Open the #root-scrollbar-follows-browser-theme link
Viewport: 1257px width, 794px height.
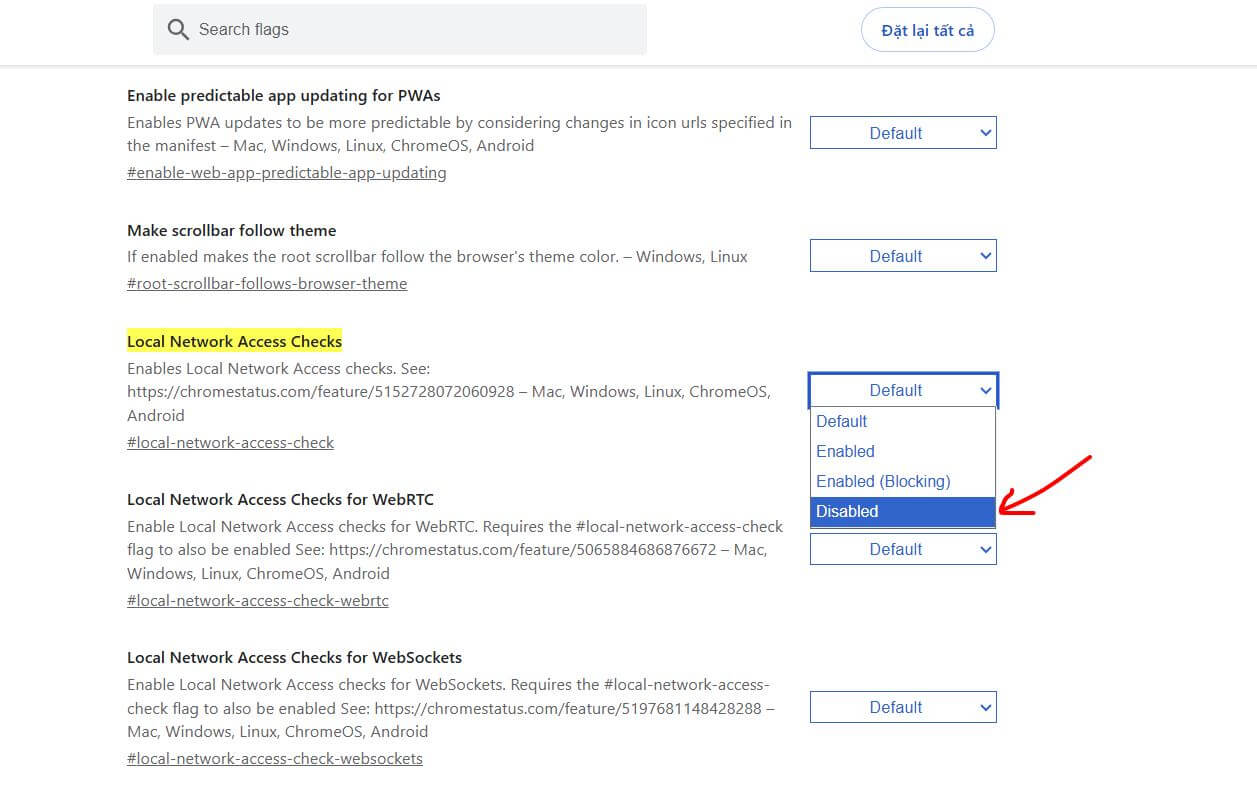267,283
